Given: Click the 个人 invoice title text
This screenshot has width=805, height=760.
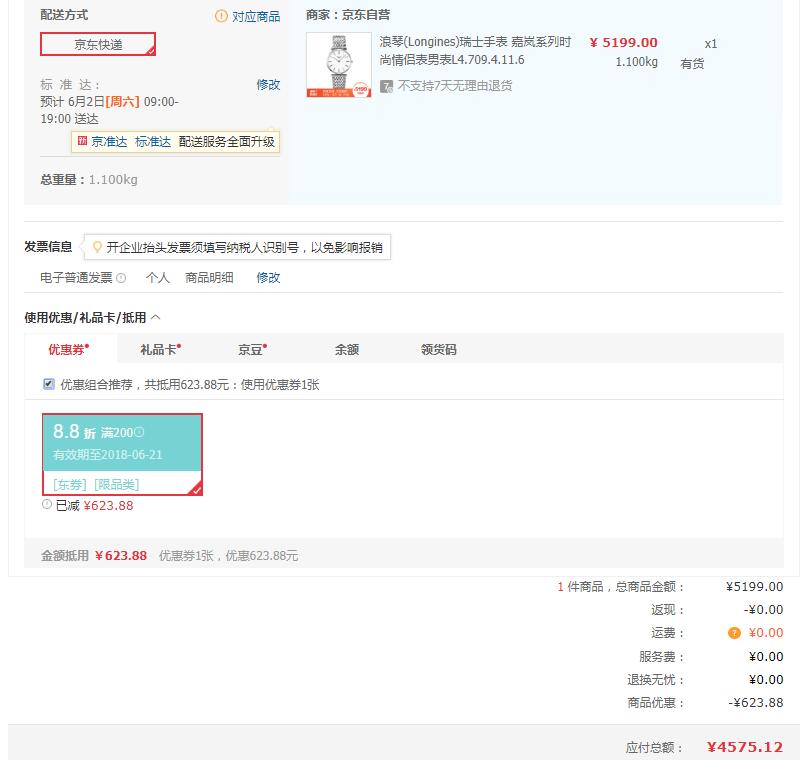Looking at the screenshot, I should (157, 278).
